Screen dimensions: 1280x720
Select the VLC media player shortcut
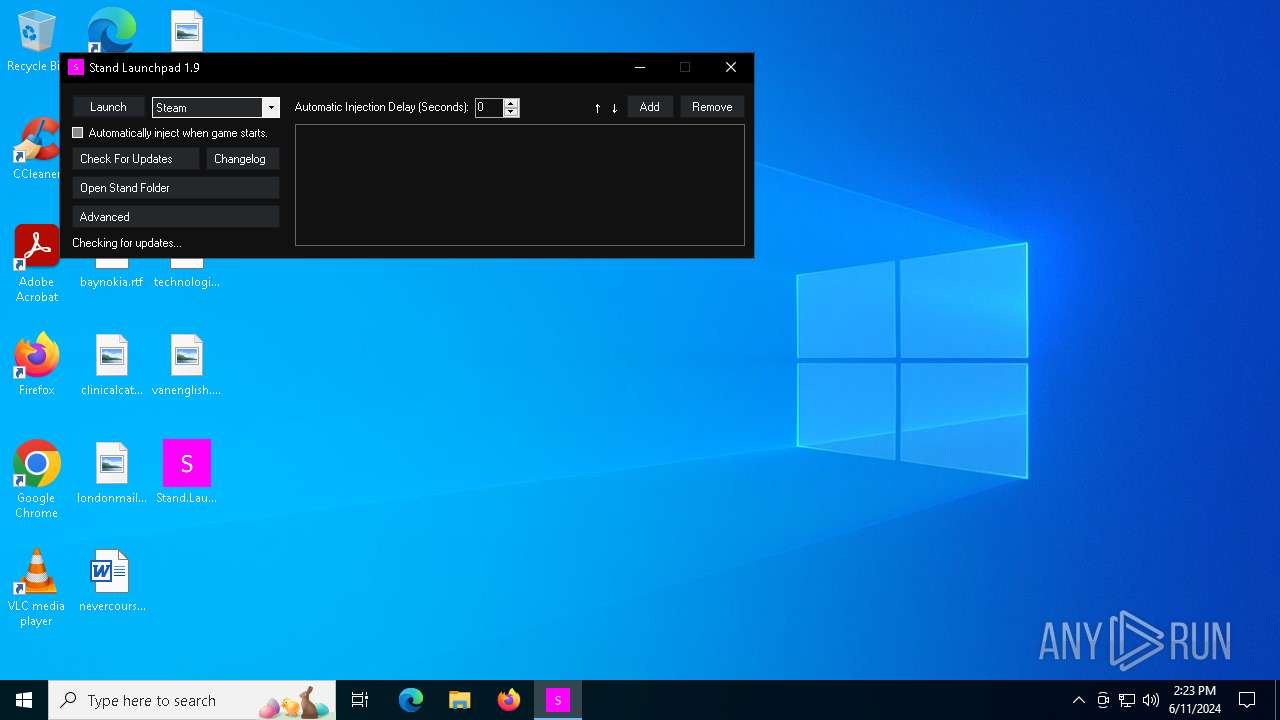36,588
